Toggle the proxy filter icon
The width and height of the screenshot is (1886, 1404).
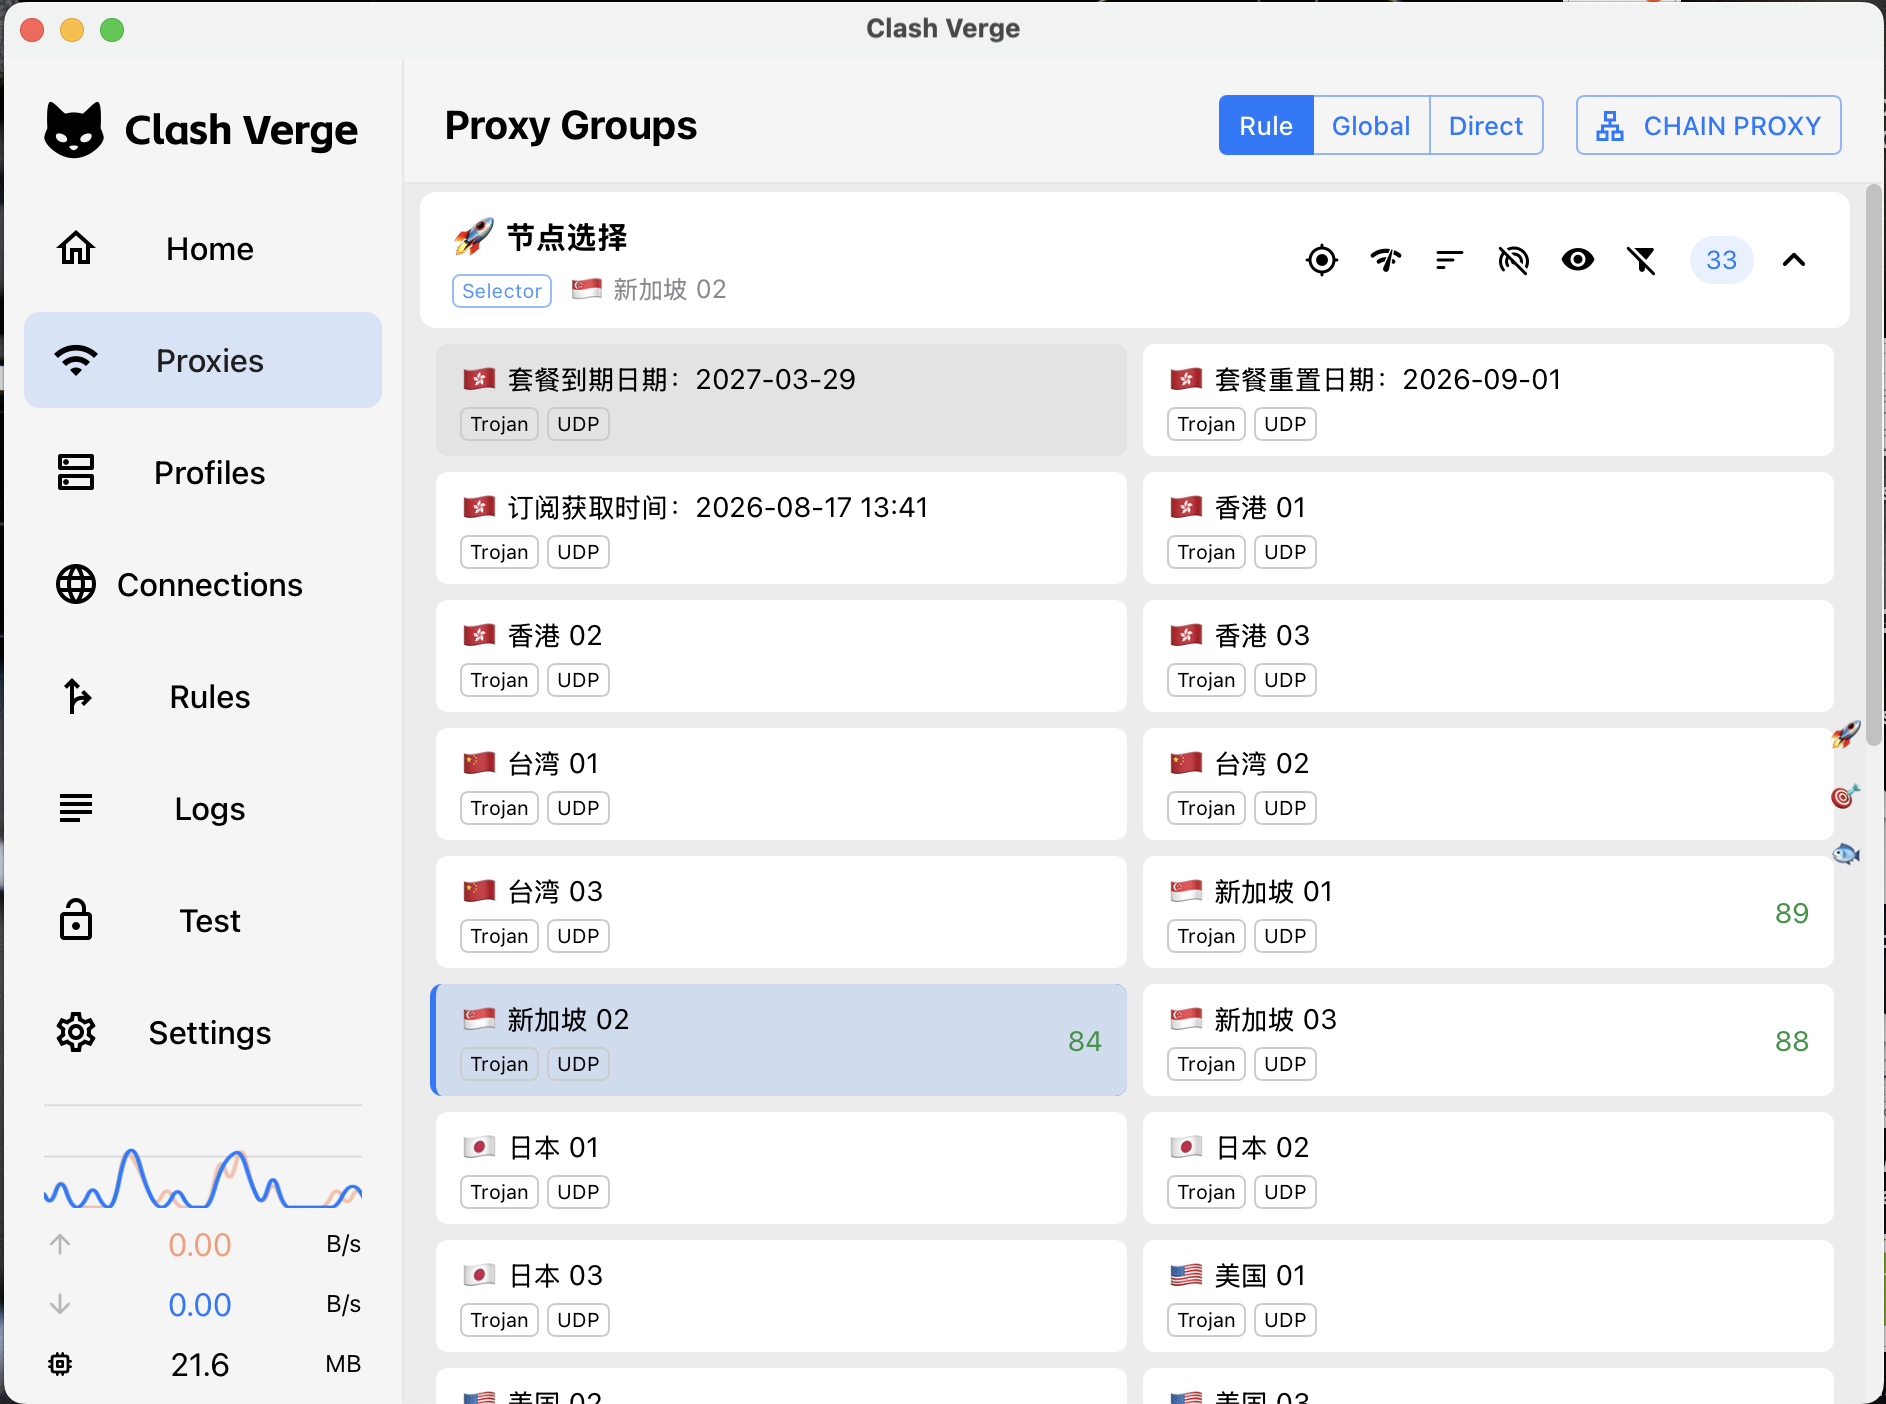(1641, 260)
